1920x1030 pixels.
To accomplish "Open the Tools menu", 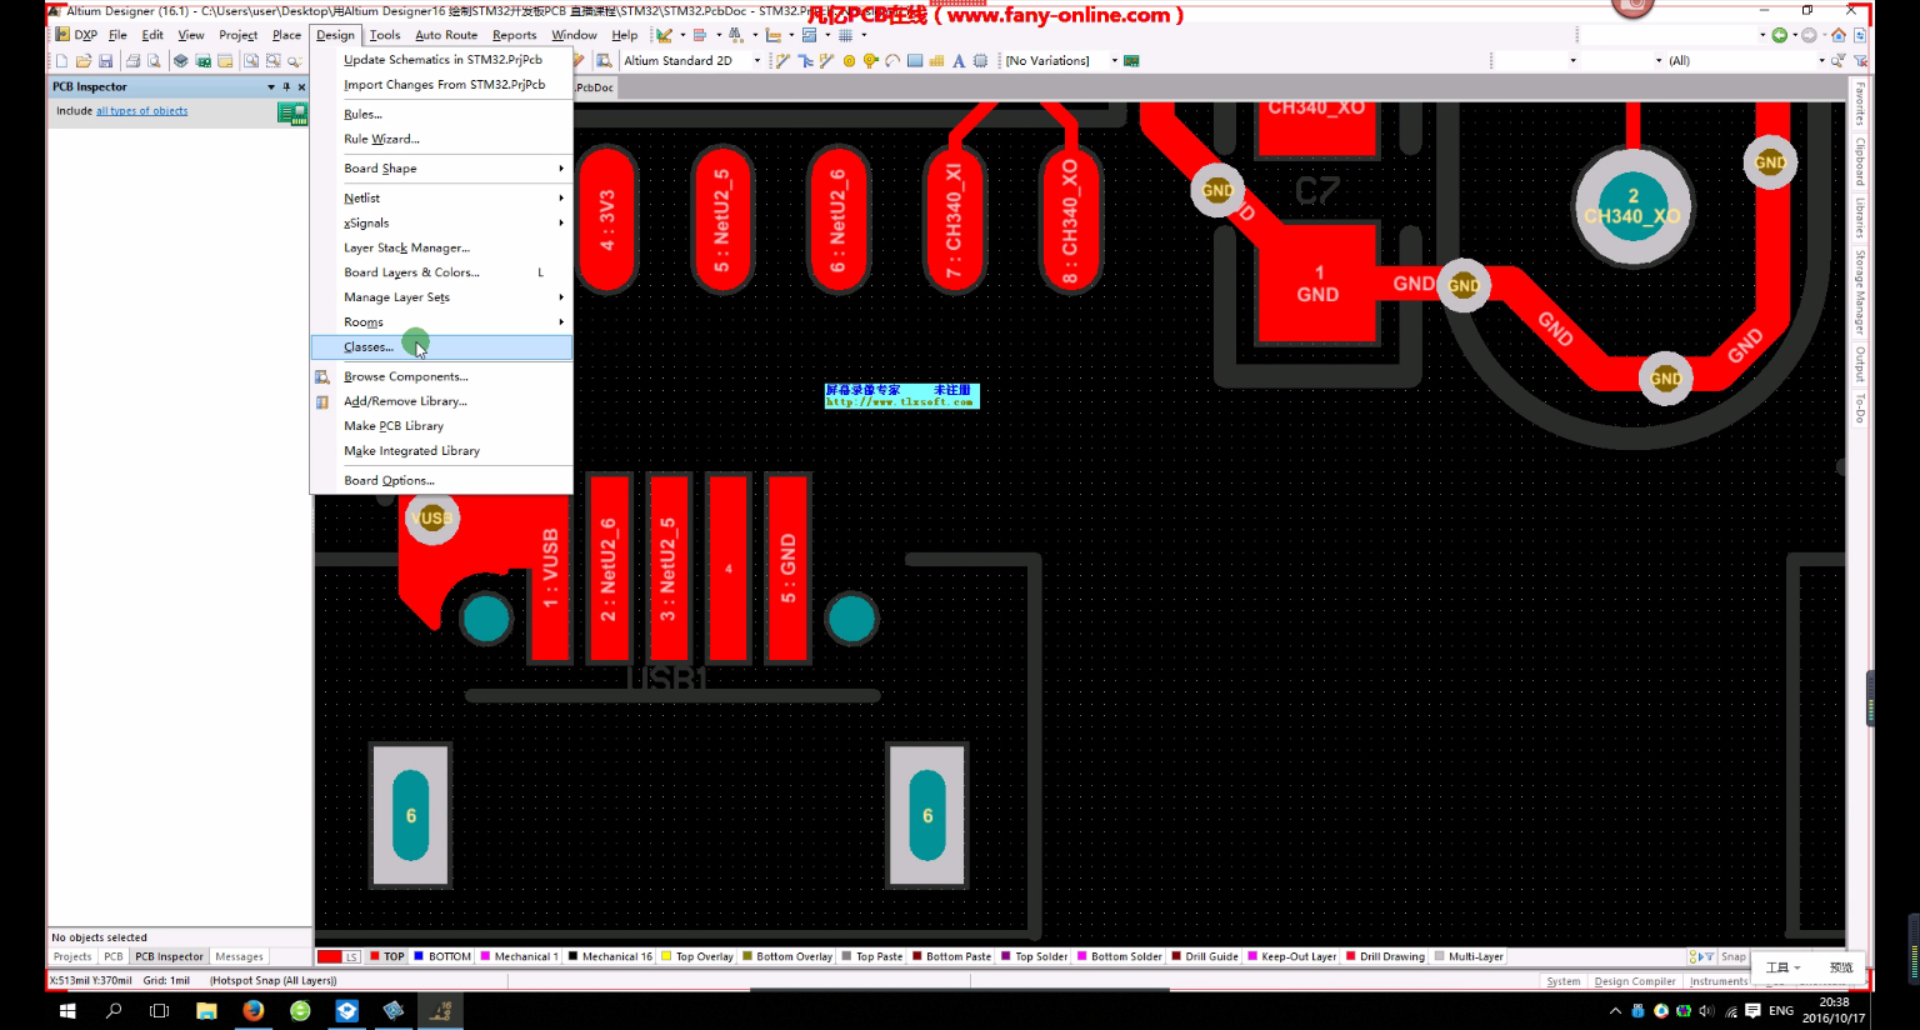I will point(385,35).
